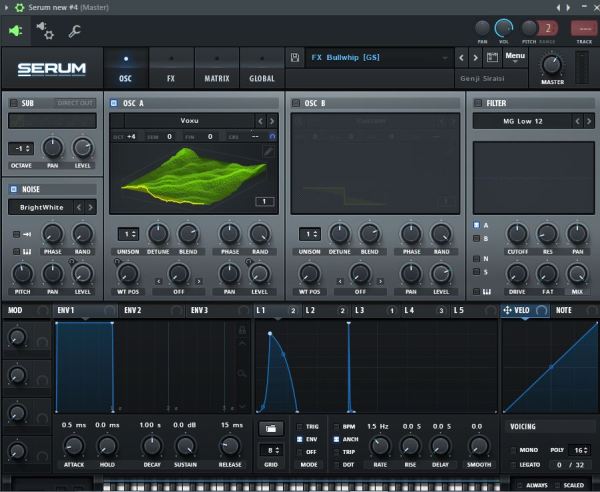Open the plugin detailed settings gear icon

click(45, 31)
